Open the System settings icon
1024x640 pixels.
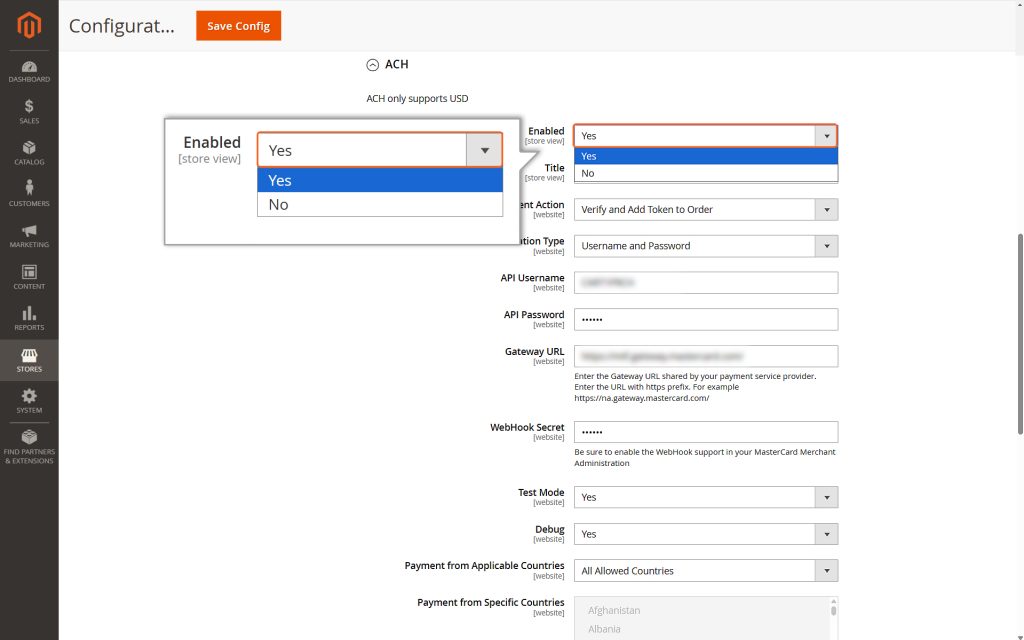click(28, 400)
